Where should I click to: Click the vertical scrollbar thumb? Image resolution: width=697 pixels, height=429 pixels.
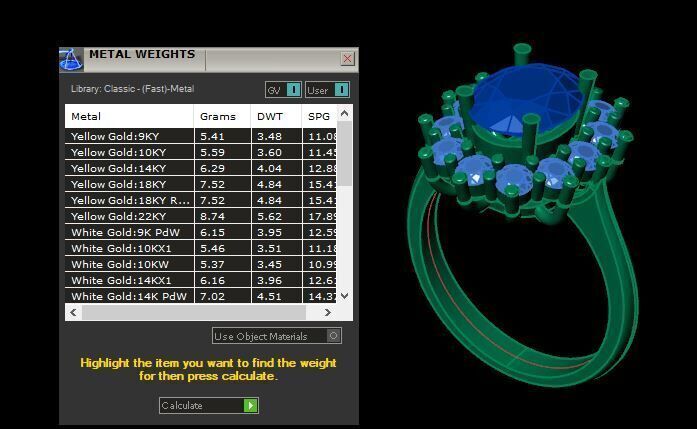[344, 154]
